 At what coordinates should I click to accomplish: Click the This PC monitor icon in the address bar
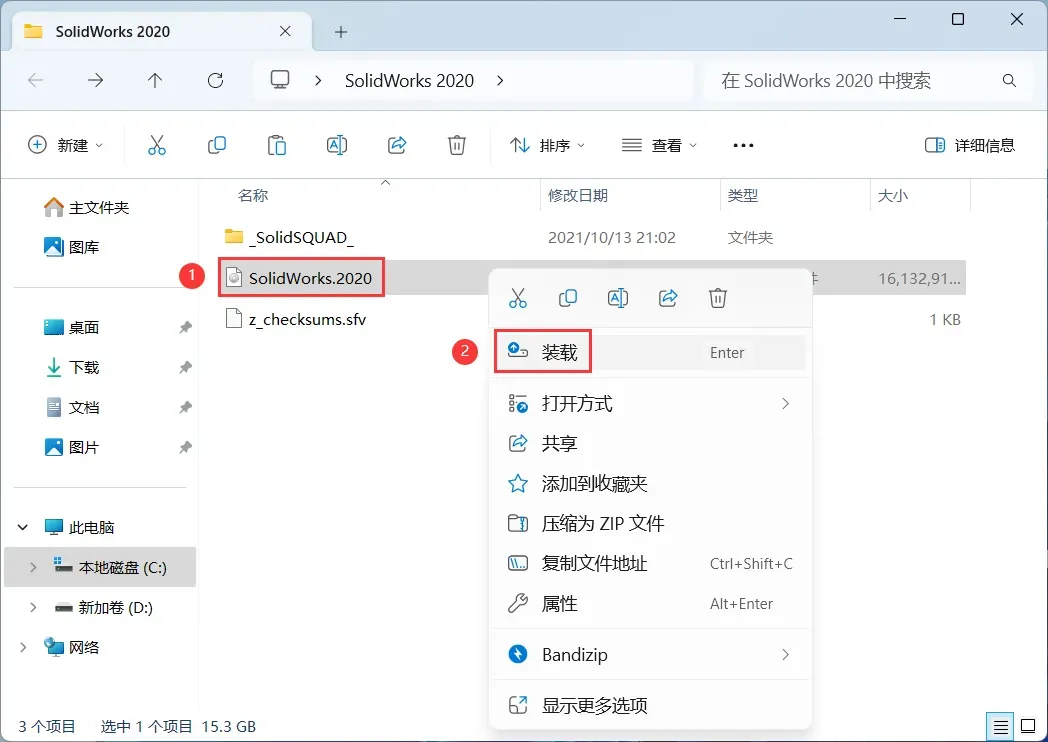click(279, 80)
